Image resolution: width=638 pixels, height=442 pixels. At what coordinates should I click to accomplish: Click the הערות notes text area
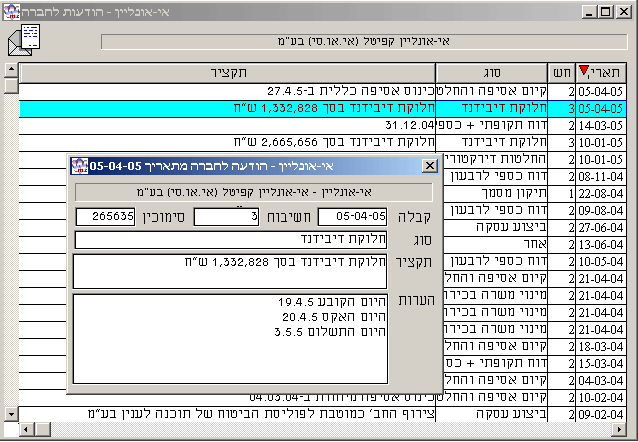coord(230,339)
